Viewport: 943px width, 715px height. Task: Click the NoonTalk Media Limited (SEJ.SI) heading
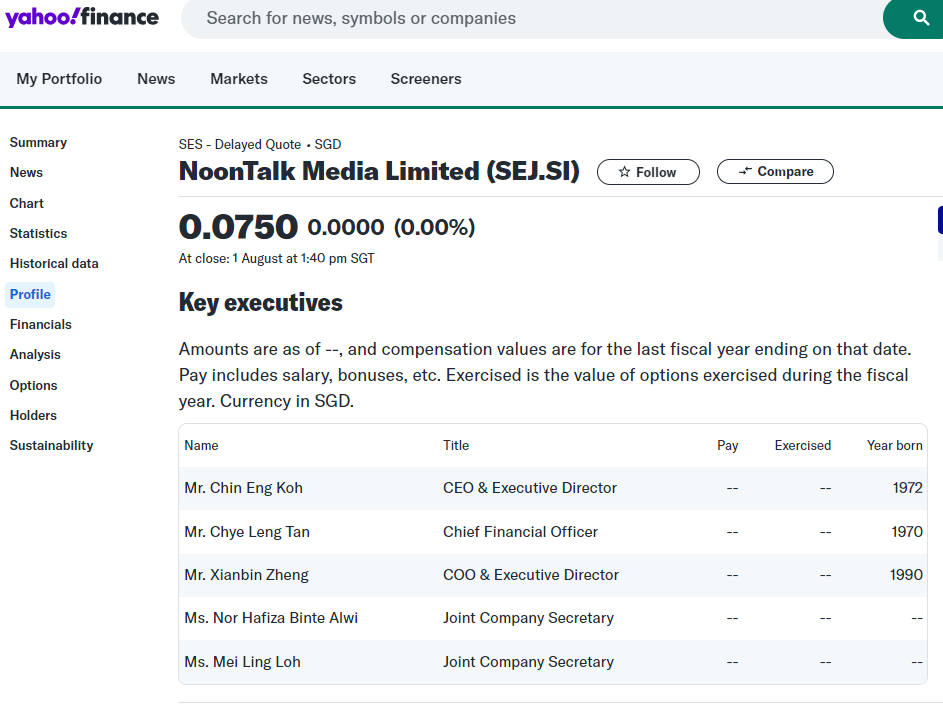click(x=379, y=171)
